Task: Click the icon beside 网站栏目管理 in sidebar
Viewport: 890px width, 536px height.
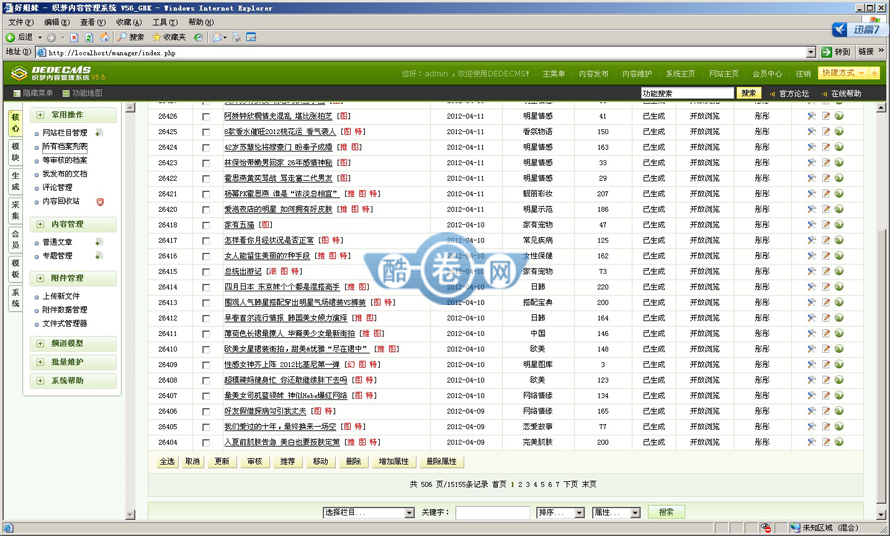Action: (x=99, y=132)
